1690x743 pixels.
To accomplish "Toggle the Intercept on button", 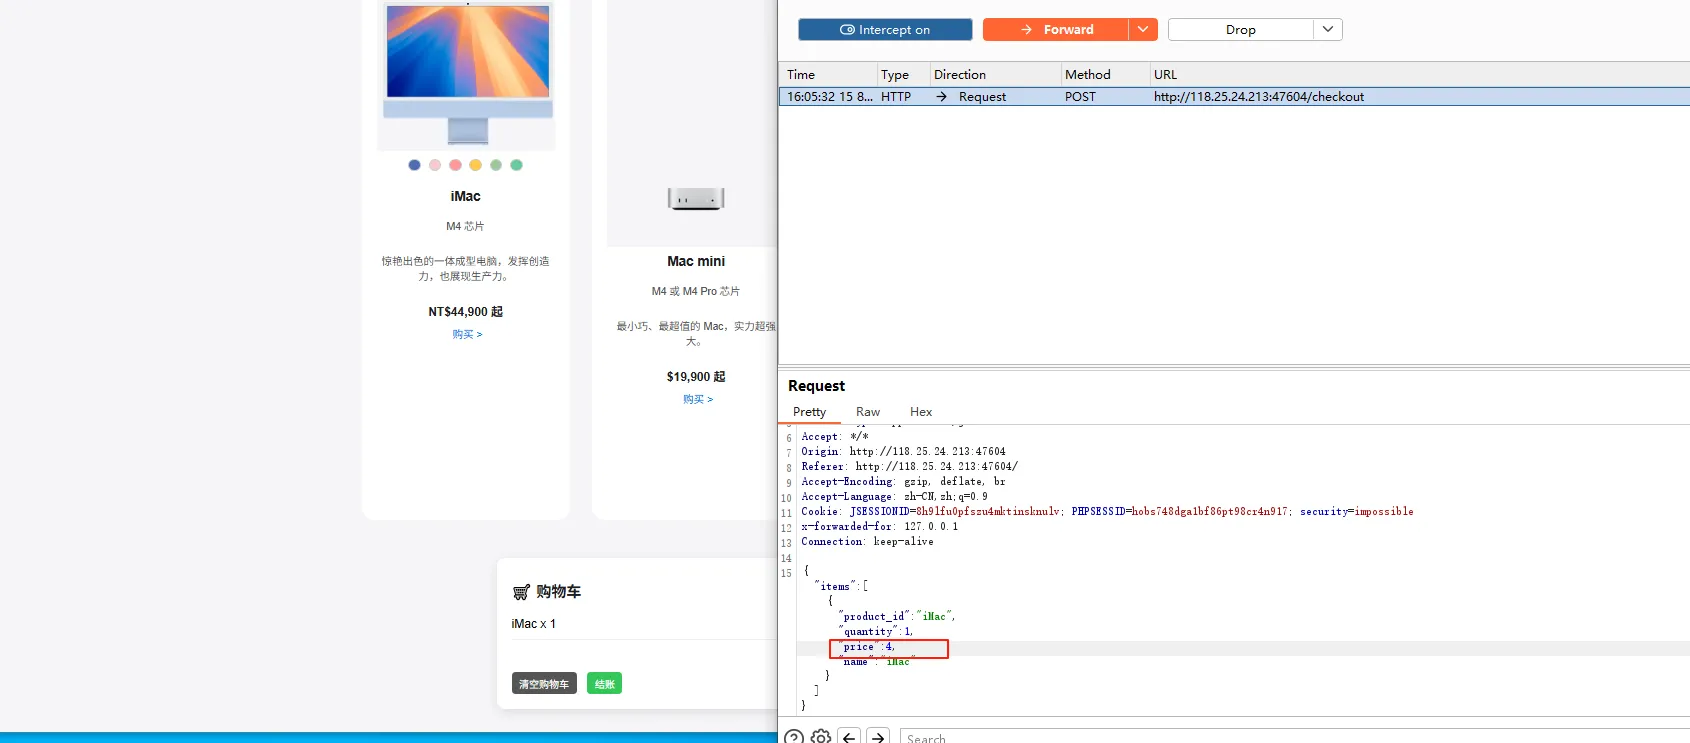I will pos(885,30).
